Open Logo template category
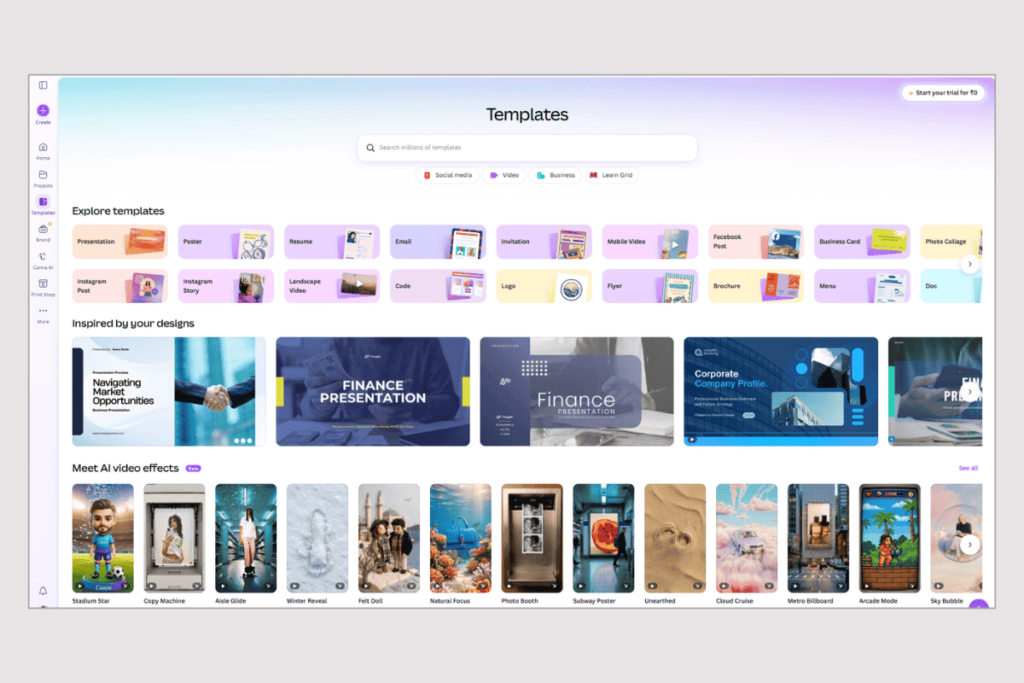The image size is (1024, 683). [544, 286]
